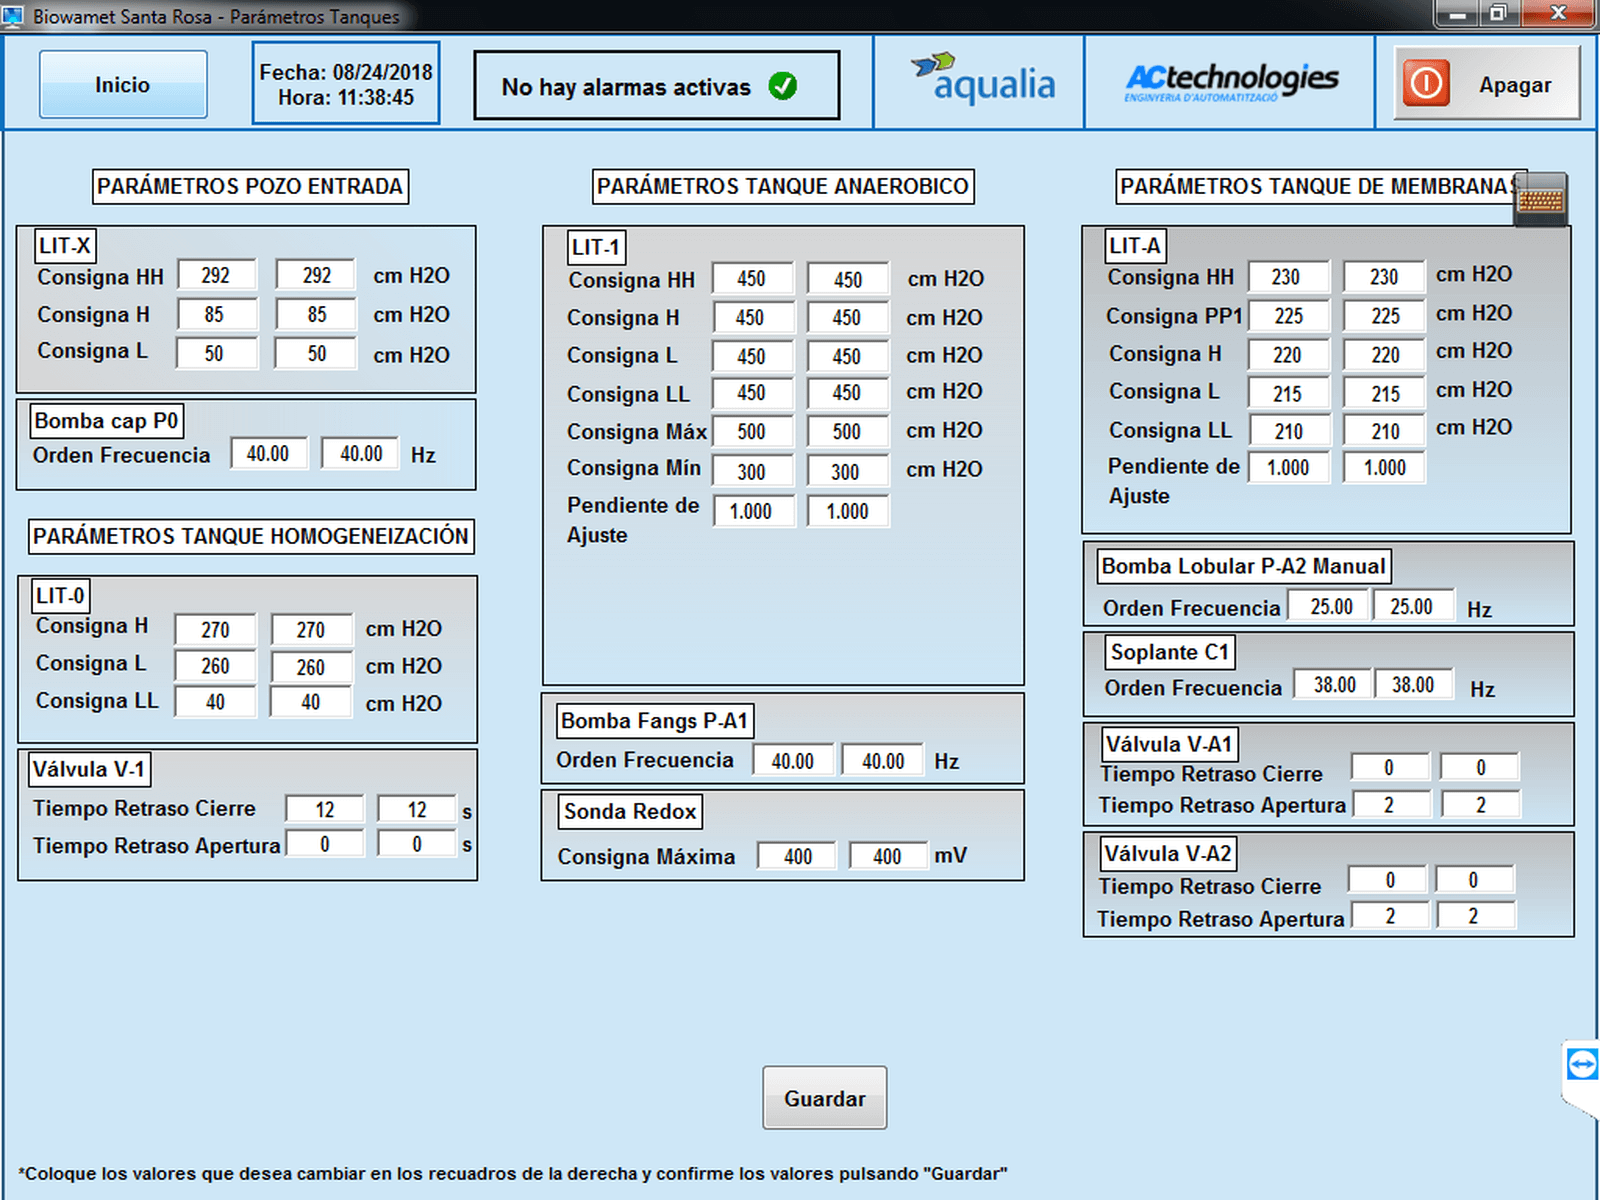Edit Bomba Fangs P-A1 frequency new value

coord(883,761)
